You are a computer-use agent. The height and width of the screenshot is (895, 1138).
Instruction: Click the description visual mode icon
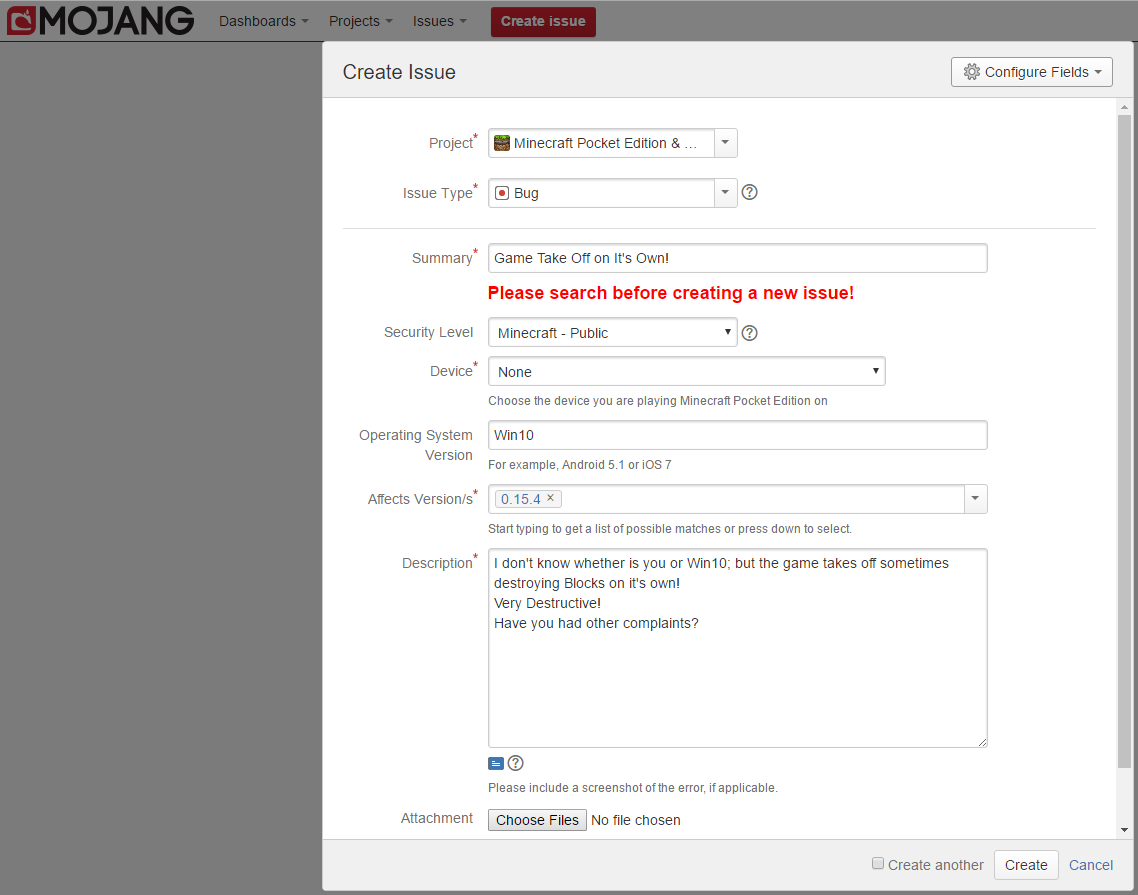496,764
